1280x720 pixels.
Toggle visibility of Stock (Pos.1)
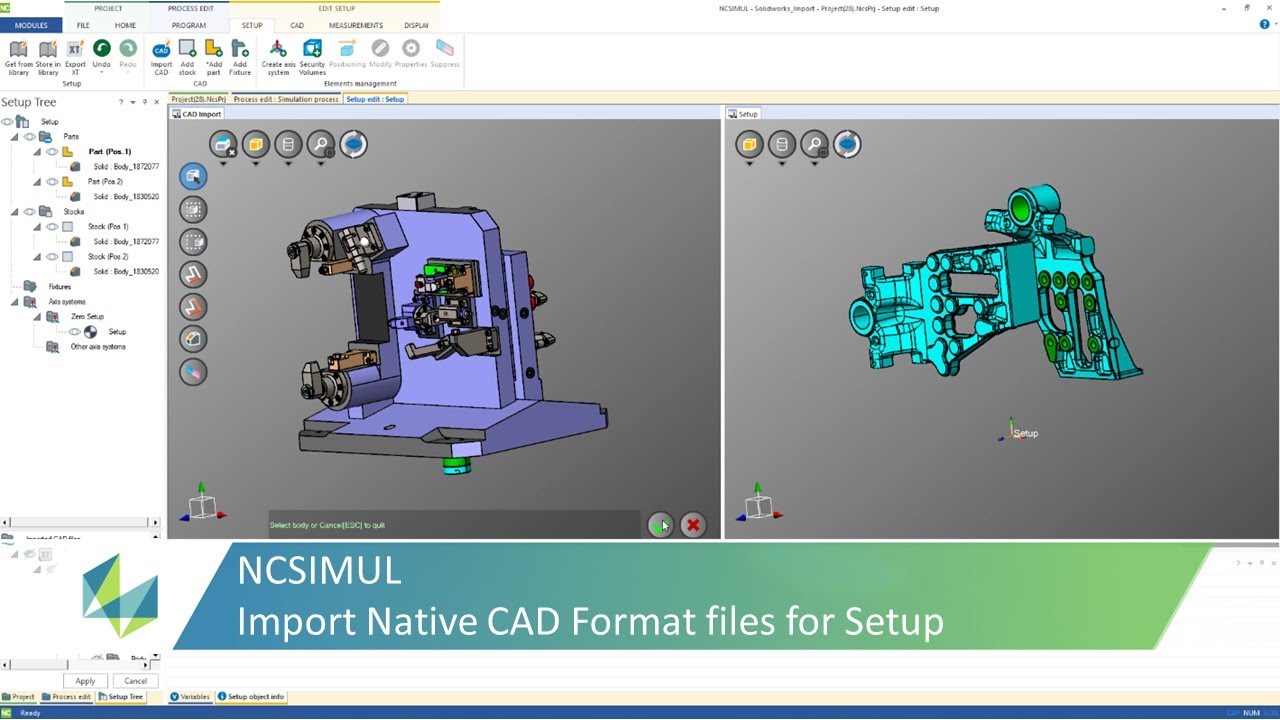pos(52,227)
